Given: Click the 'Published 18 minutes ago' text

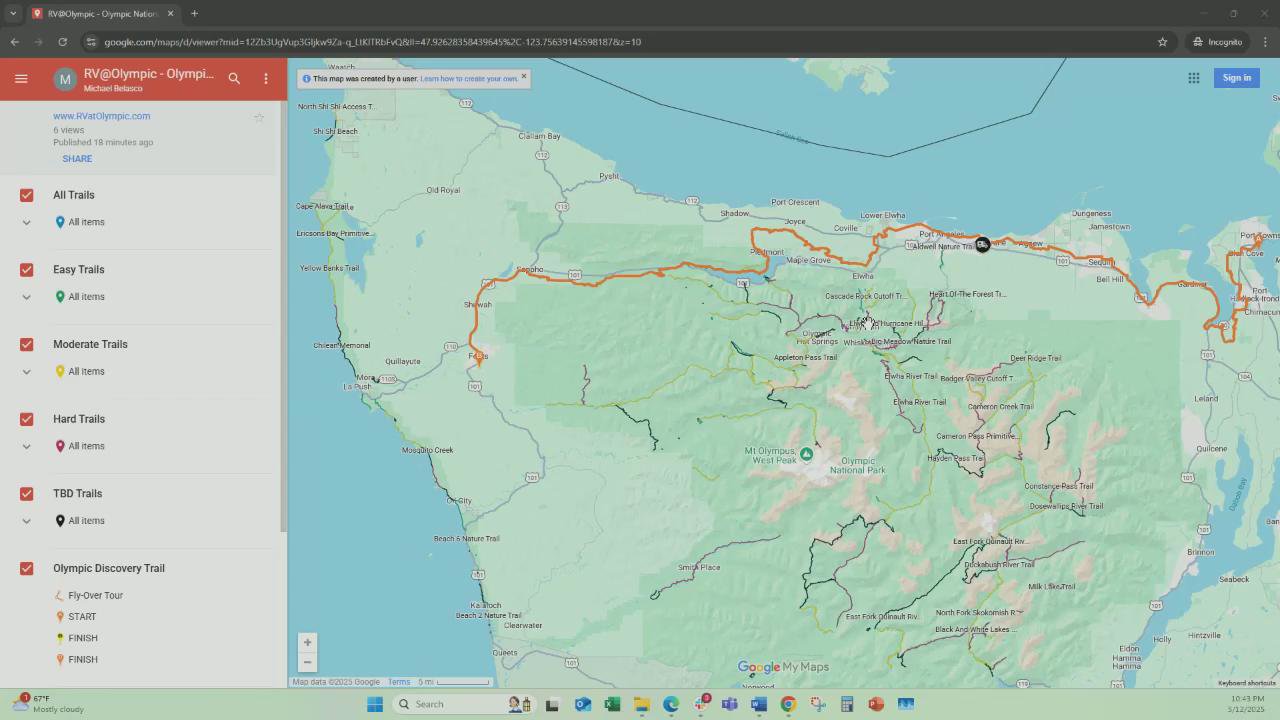Looking at the screenshot, I should (x=103, y=142).
